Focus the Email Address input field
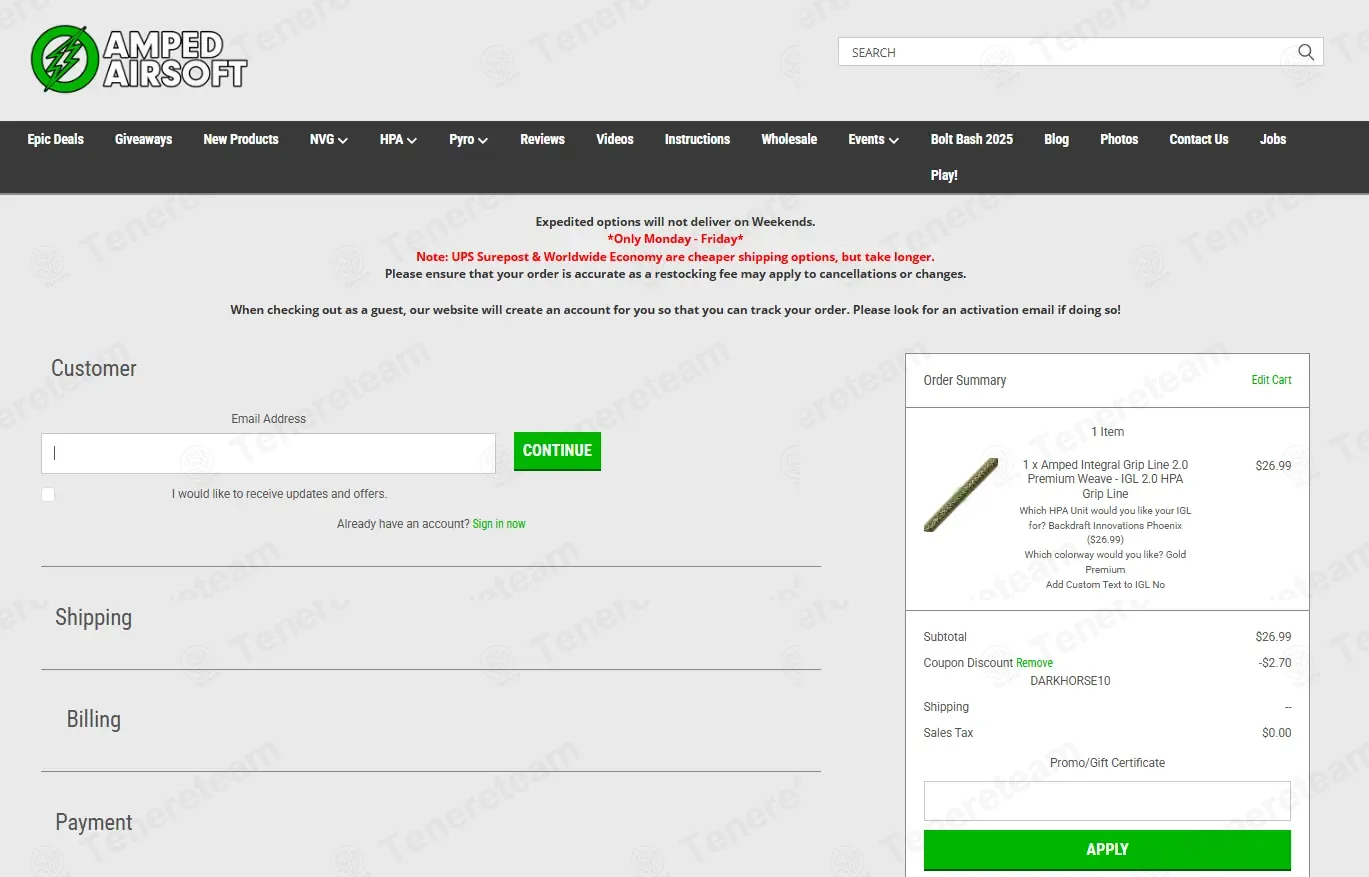The height and width of the screenshot is (877, 1369). coord(268,453)
